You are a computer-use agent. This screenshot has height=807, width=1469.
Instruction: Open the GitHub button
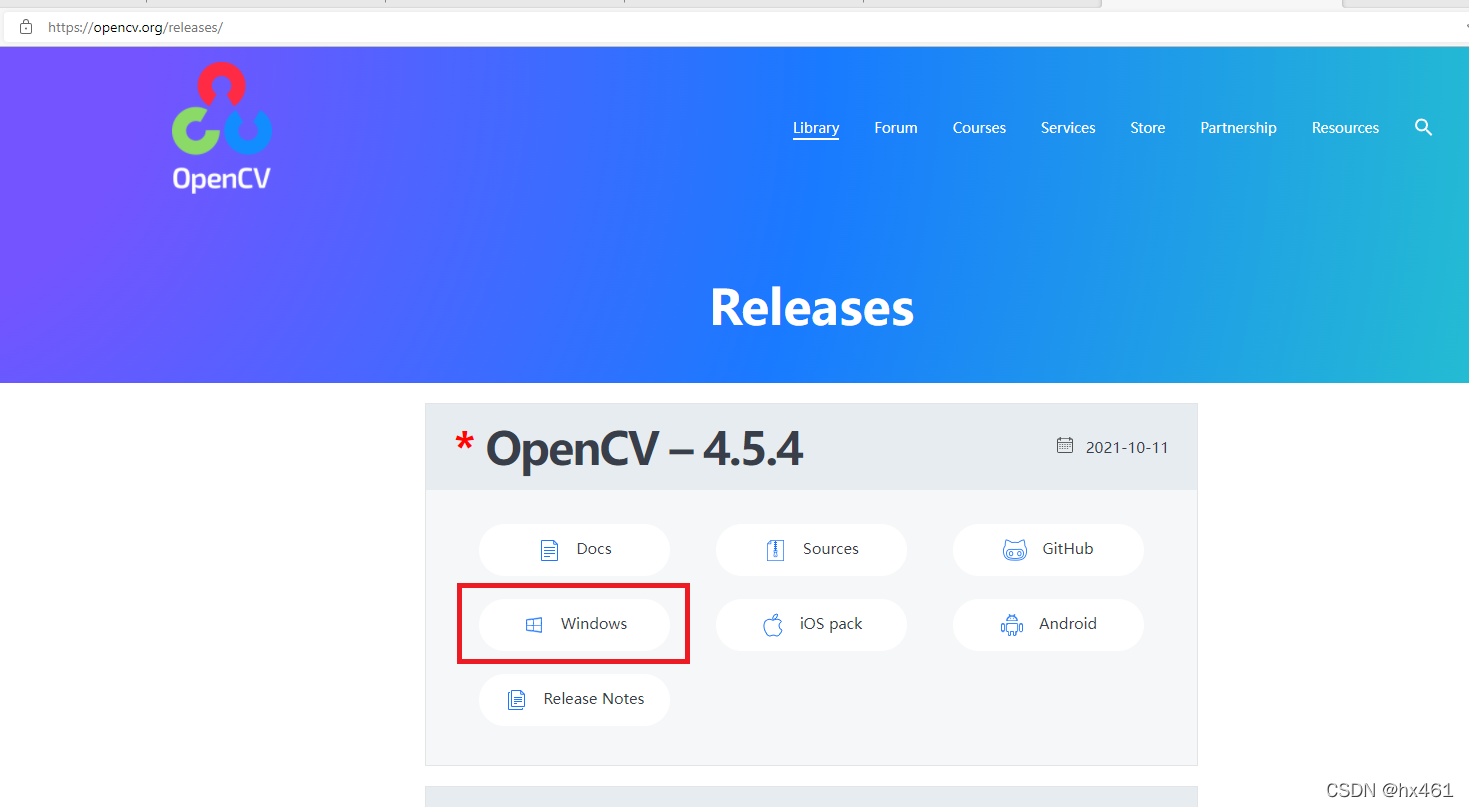pos(1048,549)
